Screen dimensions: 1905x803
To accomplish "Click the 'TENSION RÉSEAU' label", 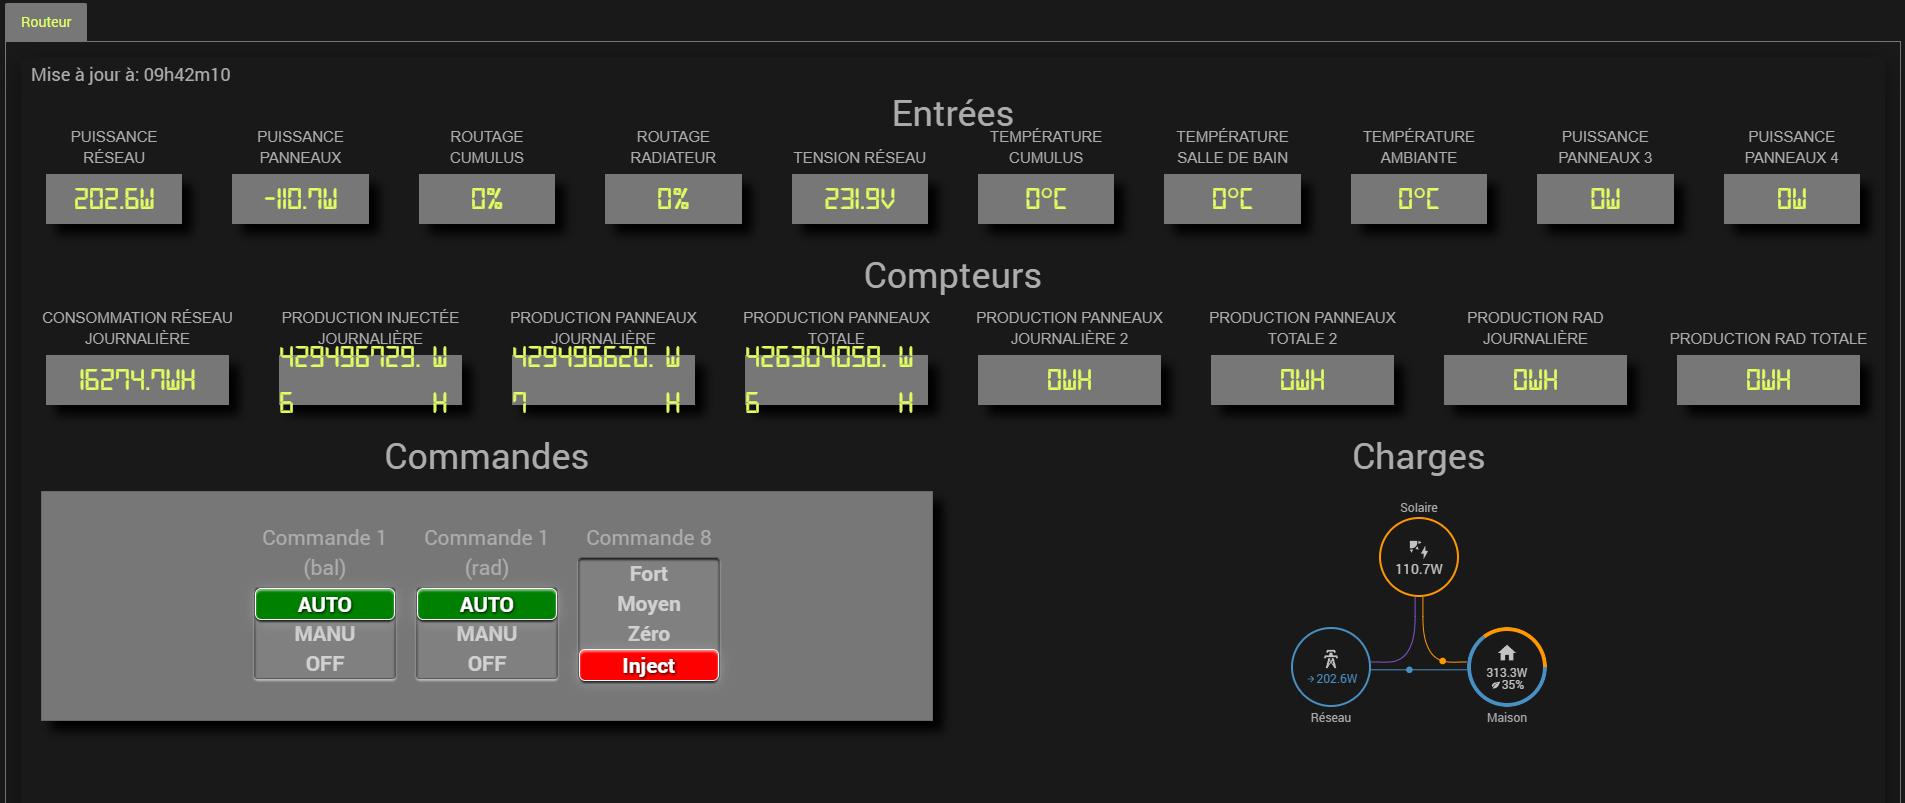I will tap(860, 158).
